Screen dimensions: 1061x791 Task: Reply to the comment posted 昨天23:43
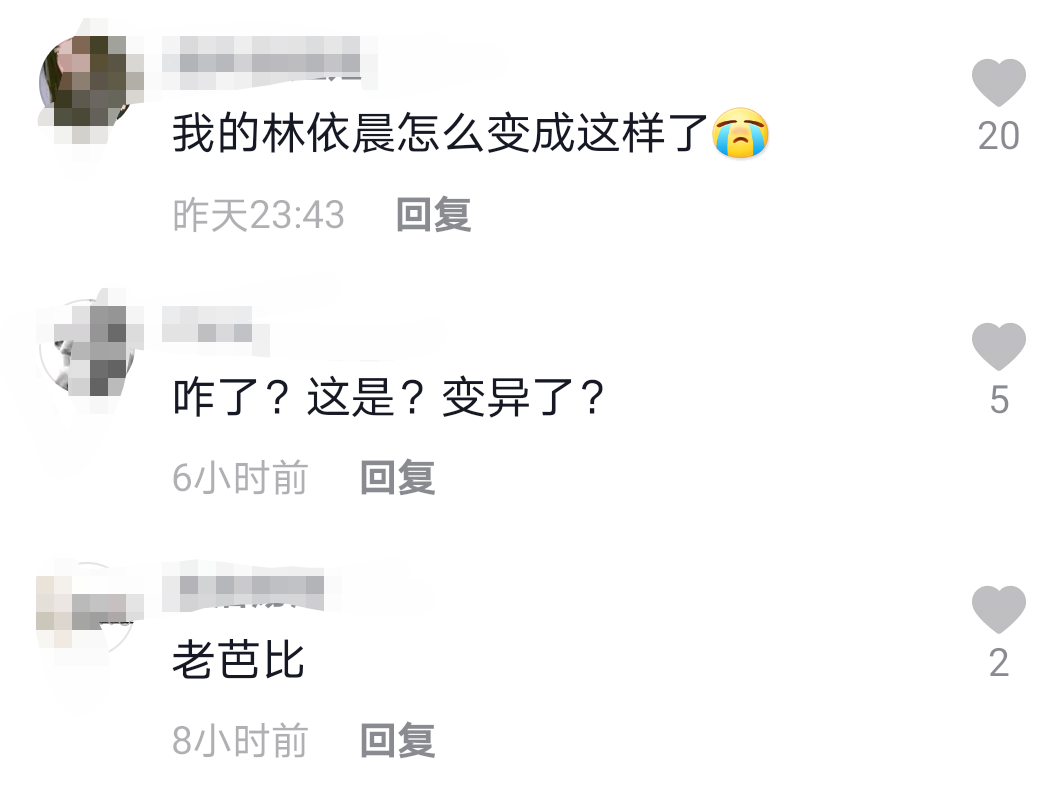tap(433, 214)
